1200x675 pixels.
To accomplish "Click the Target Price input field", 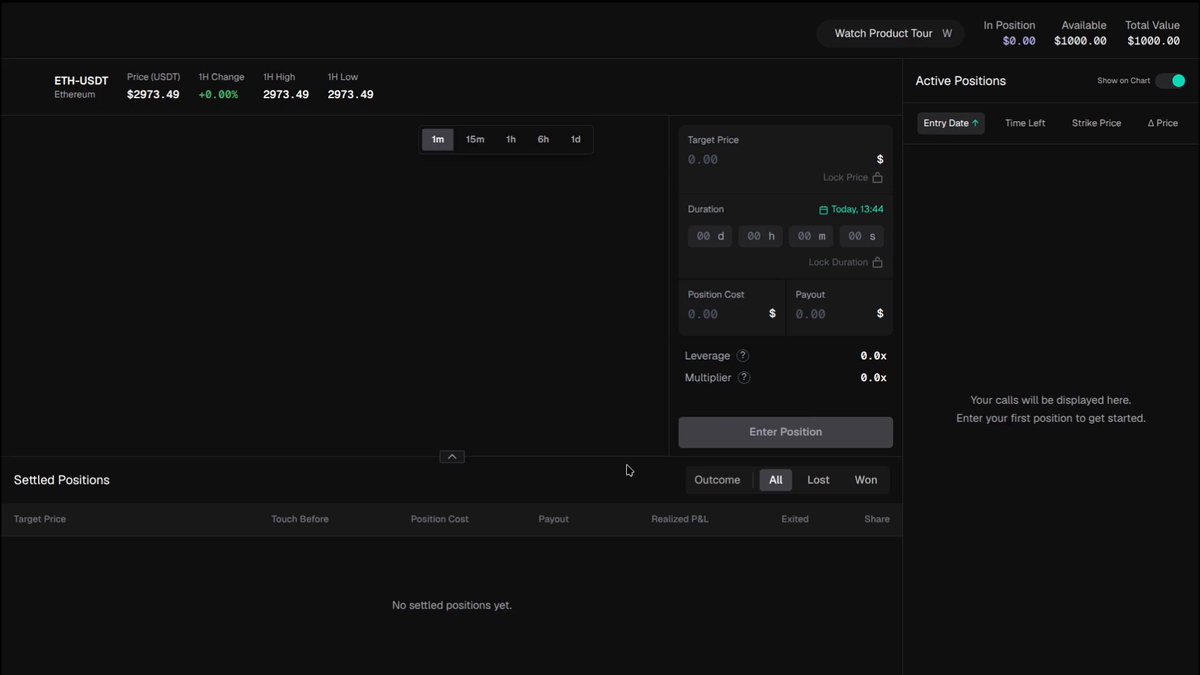I will point(778,159).
